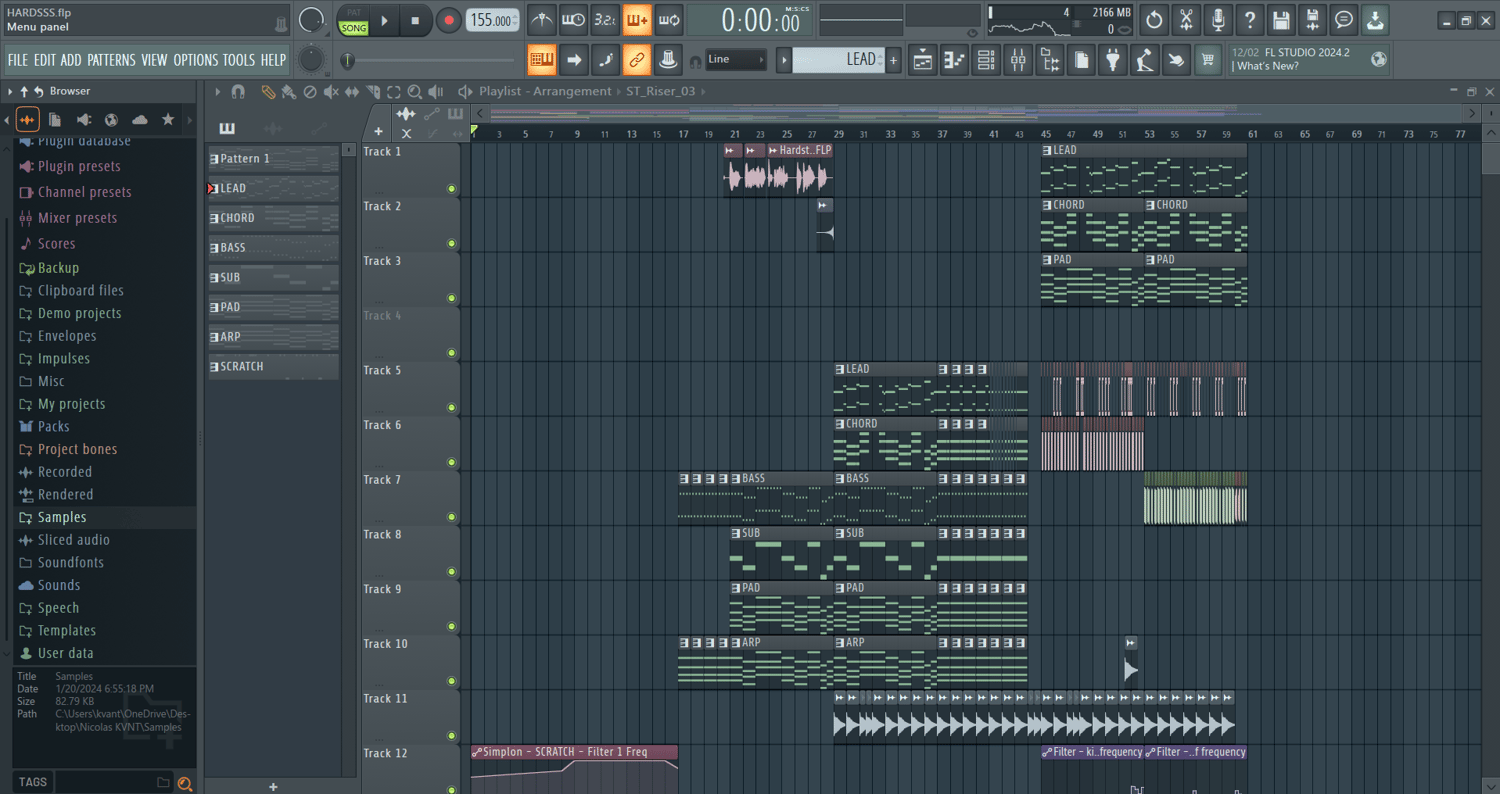Open the metronome toggle in the transport bar
The width and height of the screenshot is (1500, 794).
pyautogui.click(x=542, y=19)
